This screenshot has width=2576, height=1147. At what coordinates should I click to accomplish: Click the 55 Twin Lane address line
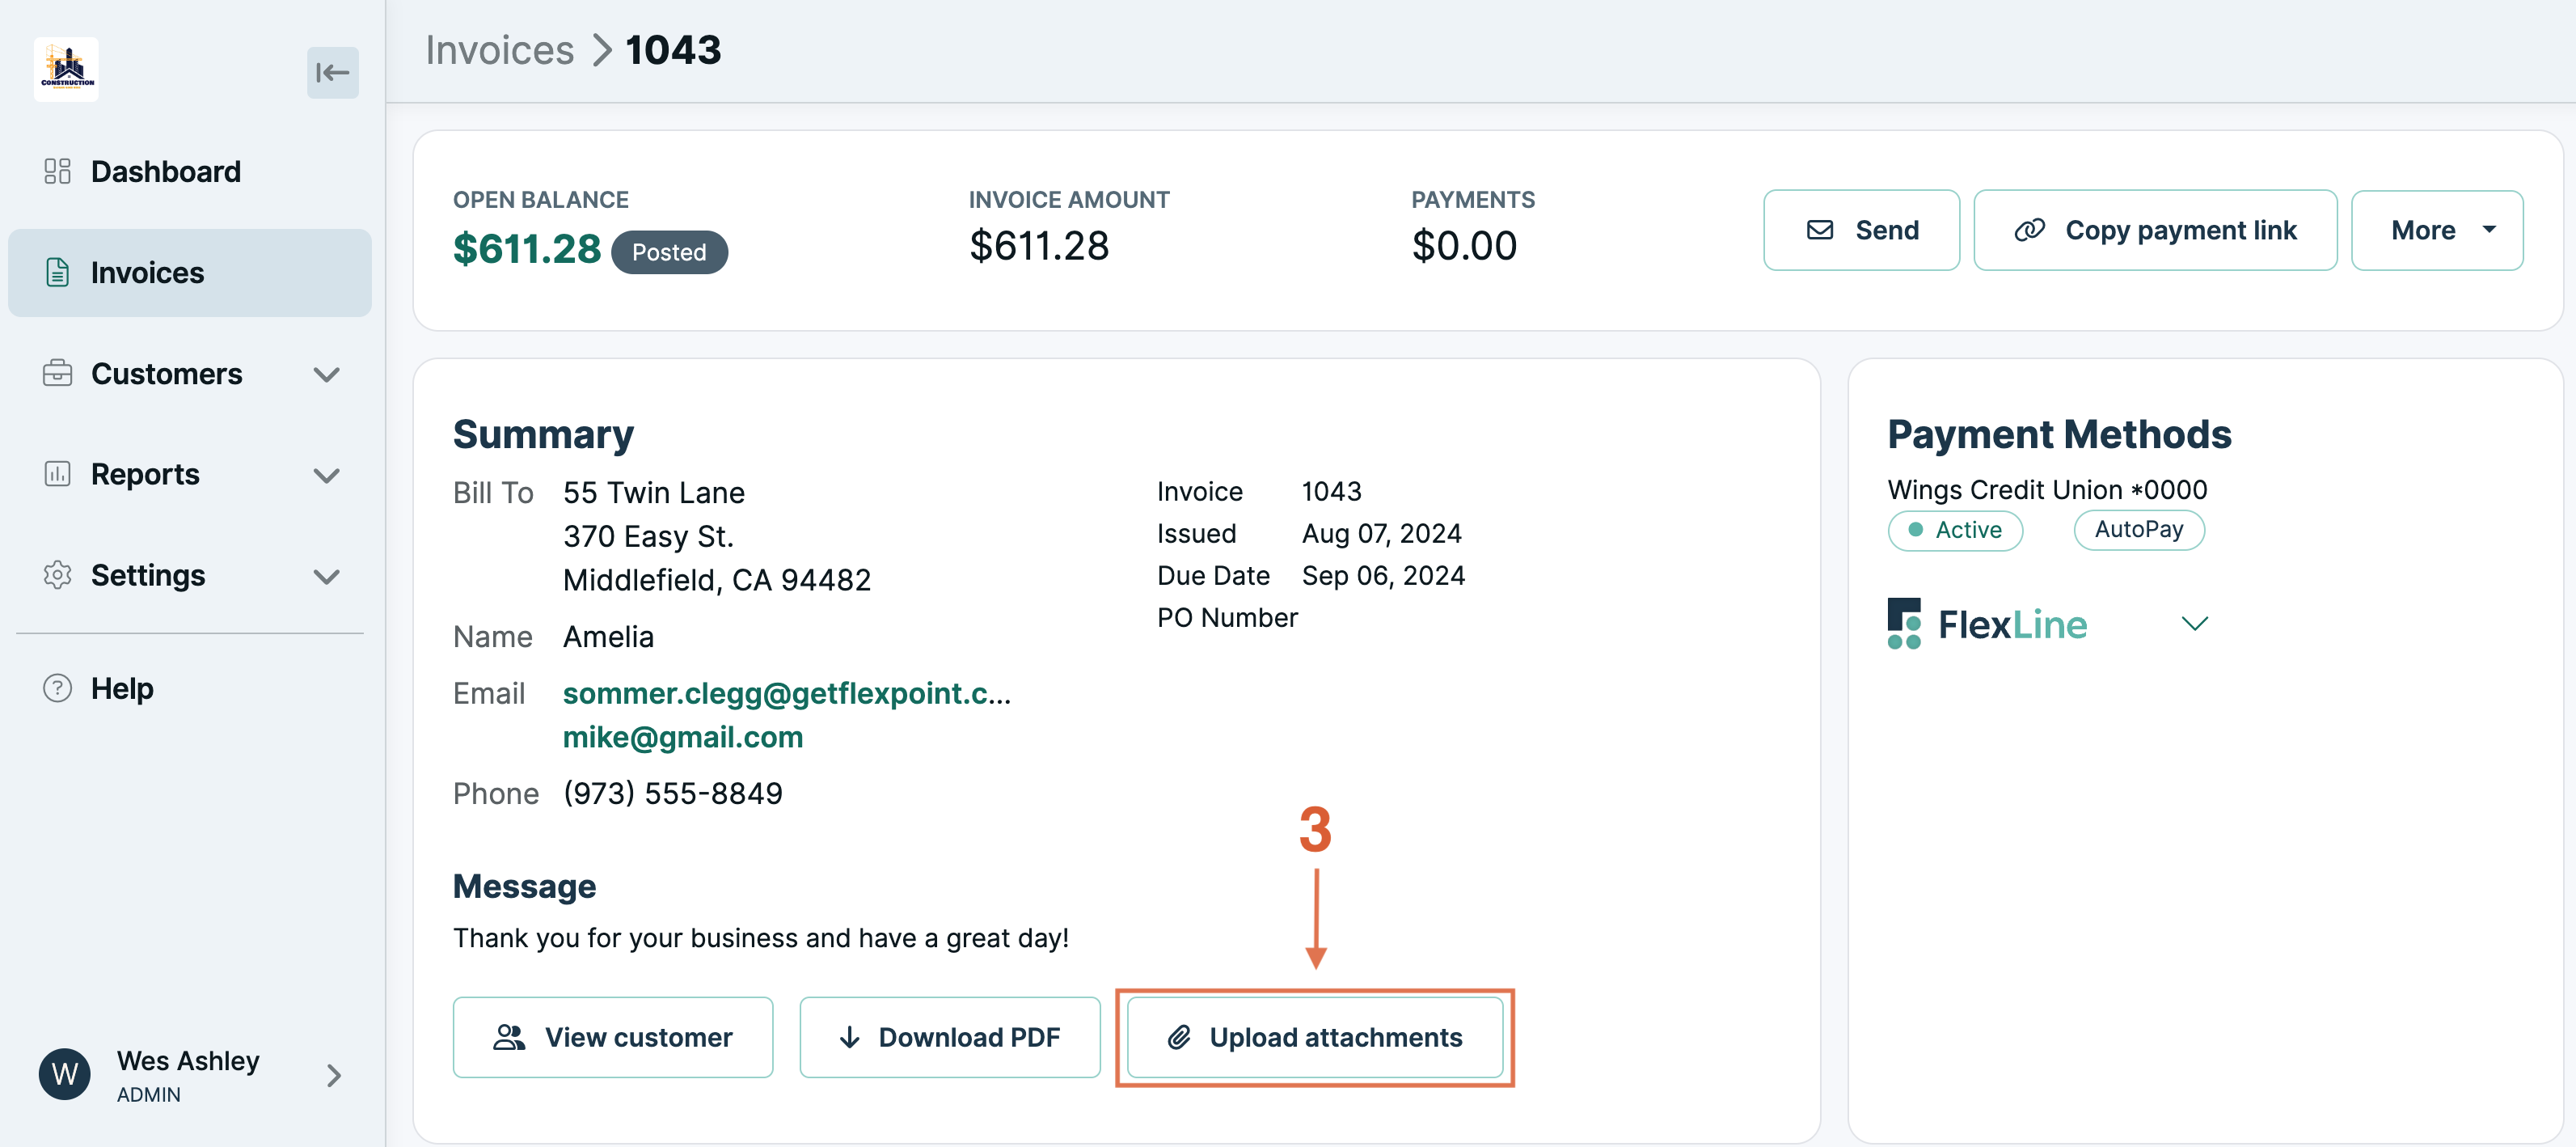[x=654, y=492]
